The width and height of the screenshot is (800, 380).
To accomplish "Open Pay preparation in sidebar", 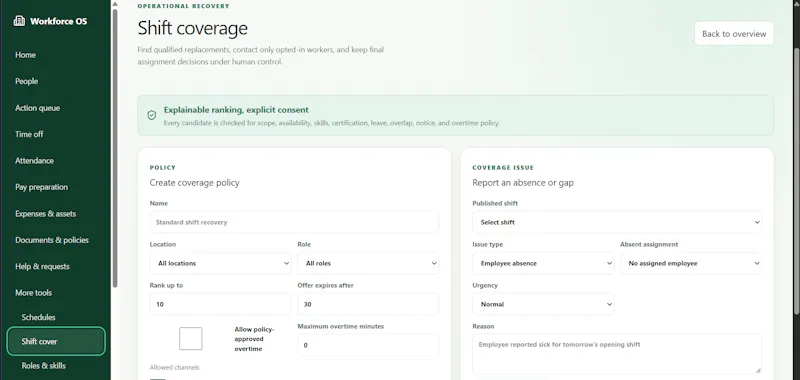I will 41,187.
